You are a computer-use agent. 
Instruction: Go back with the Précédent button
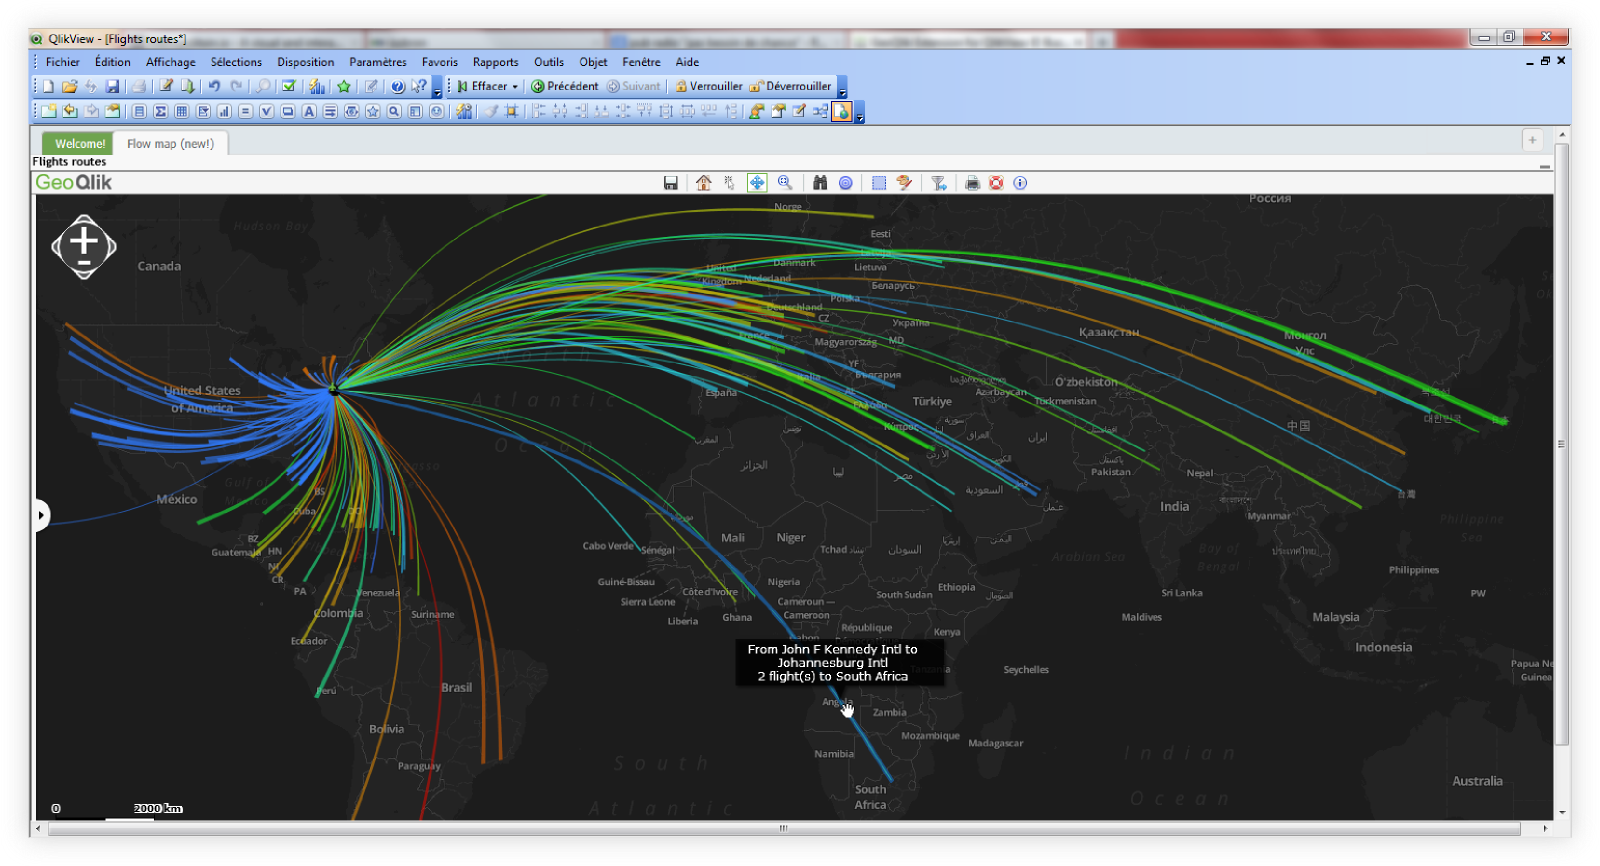pyautogui.click(x=565, y=86)
